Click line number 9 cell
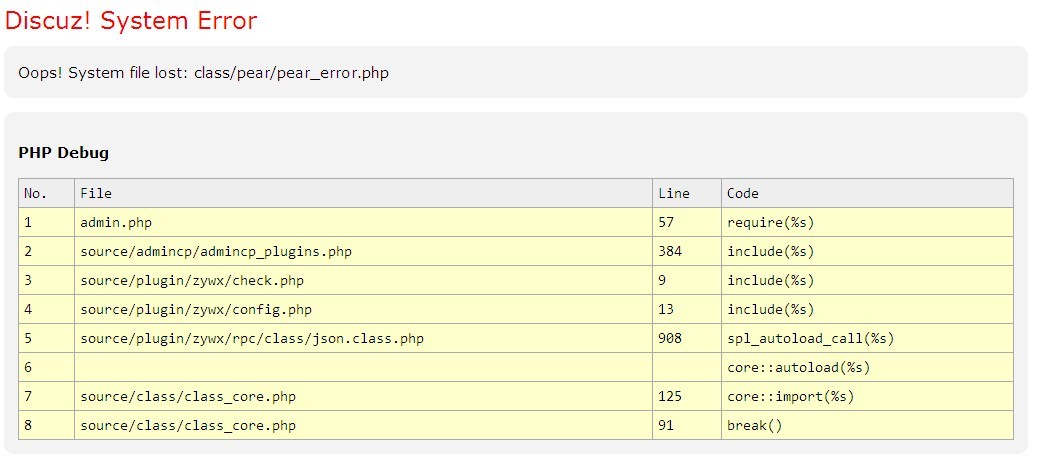This screenshot has width=1038, height=459. (x=687, y=280)
